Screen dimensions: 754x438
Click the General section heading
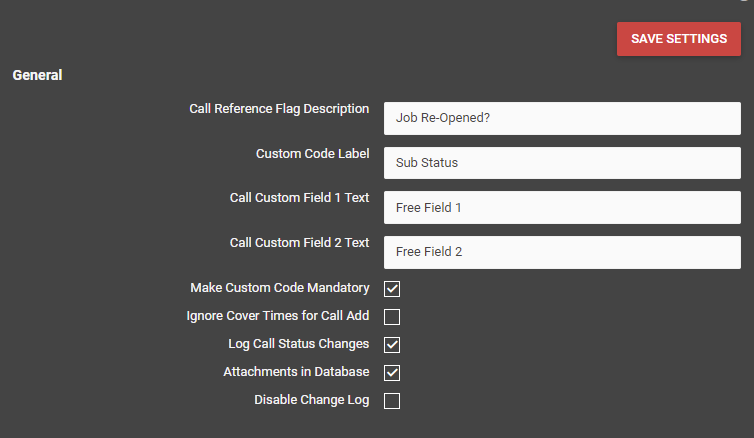pyautogui.click(x=37, y=75)
